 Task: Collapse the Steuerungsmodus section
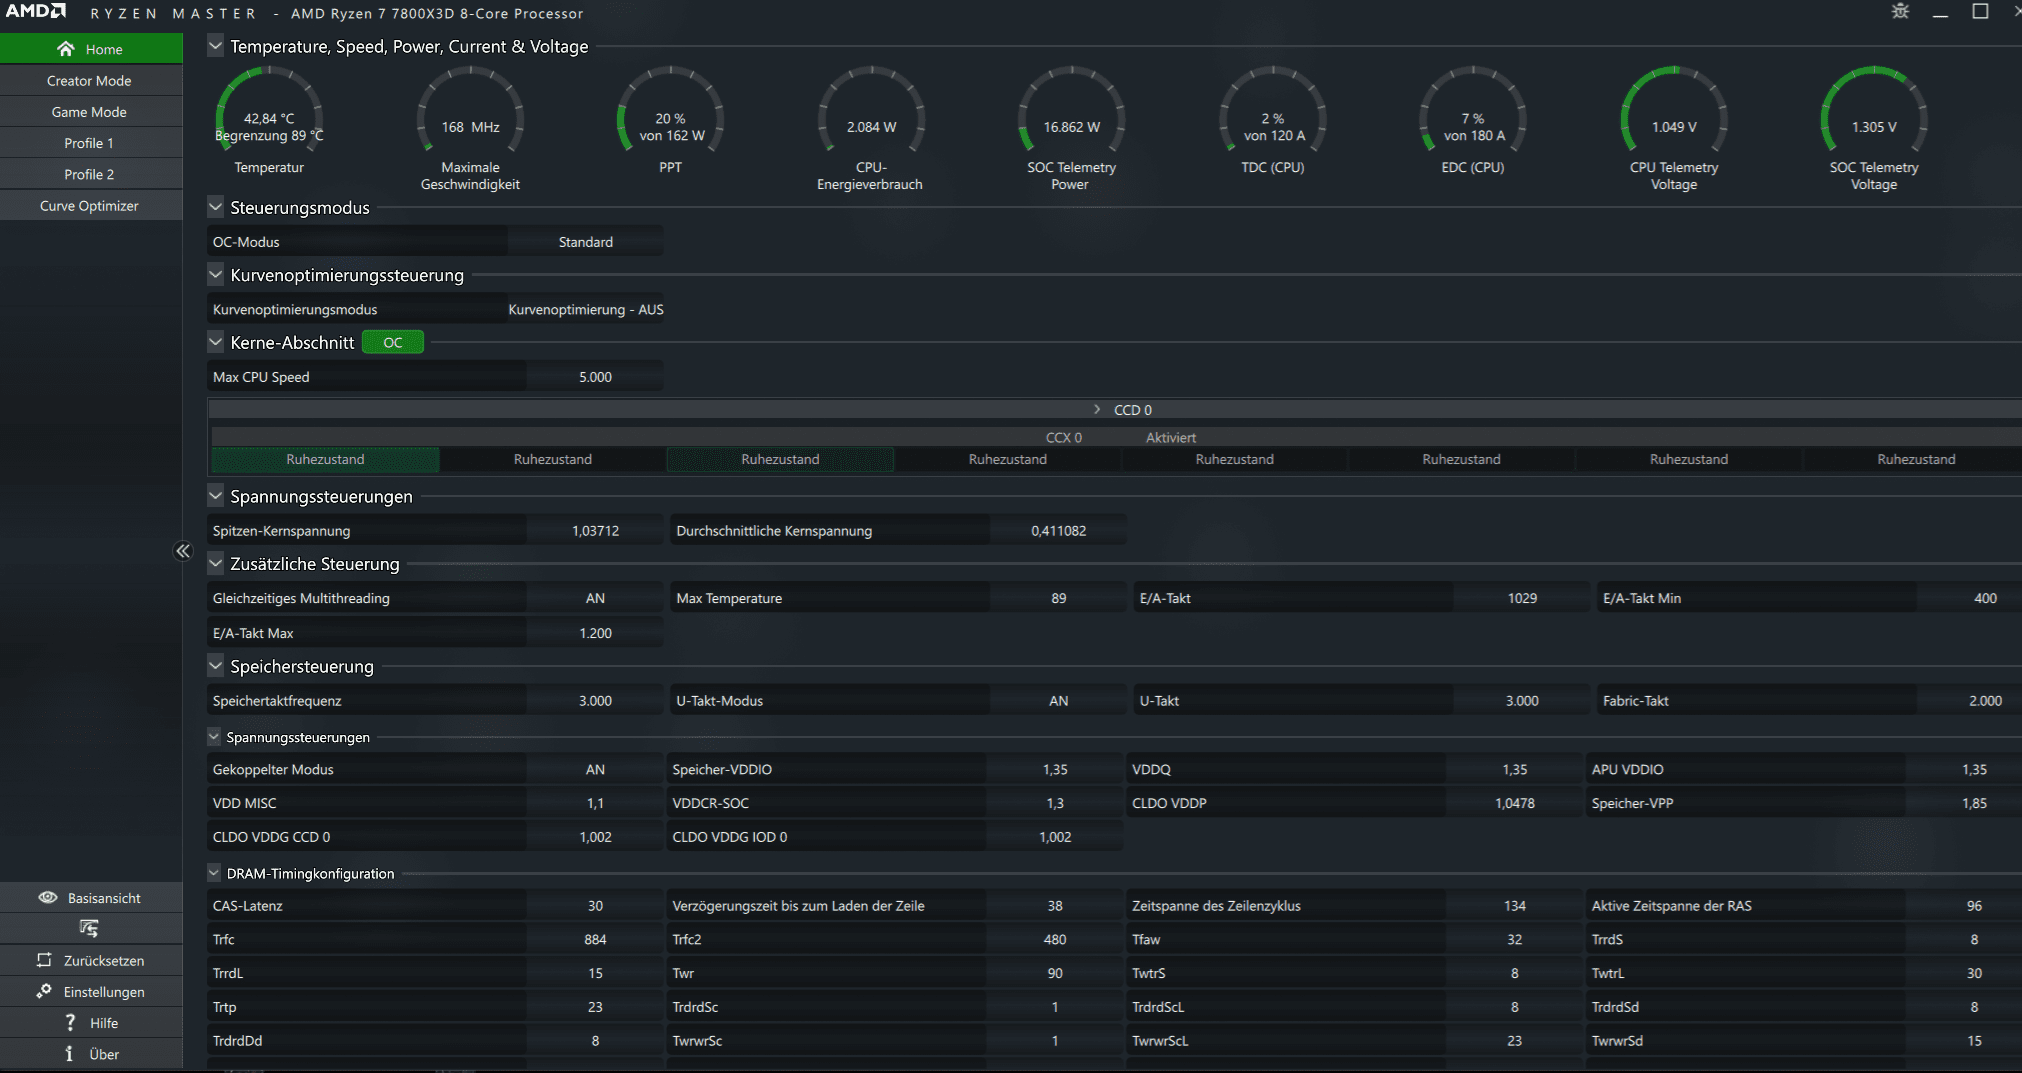pos(215,207)
